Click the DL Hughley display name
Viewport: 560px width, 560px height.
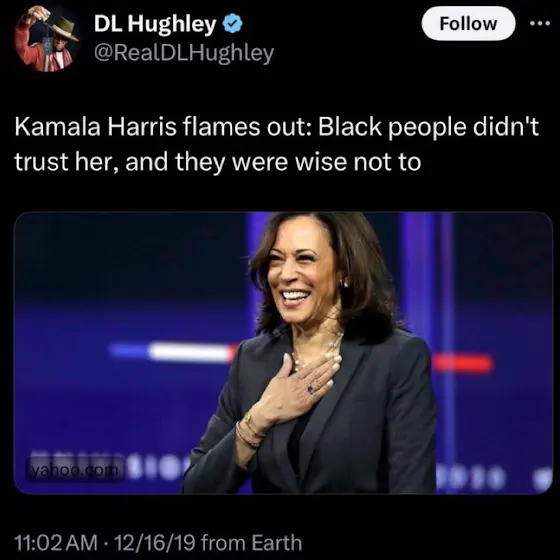155,24
